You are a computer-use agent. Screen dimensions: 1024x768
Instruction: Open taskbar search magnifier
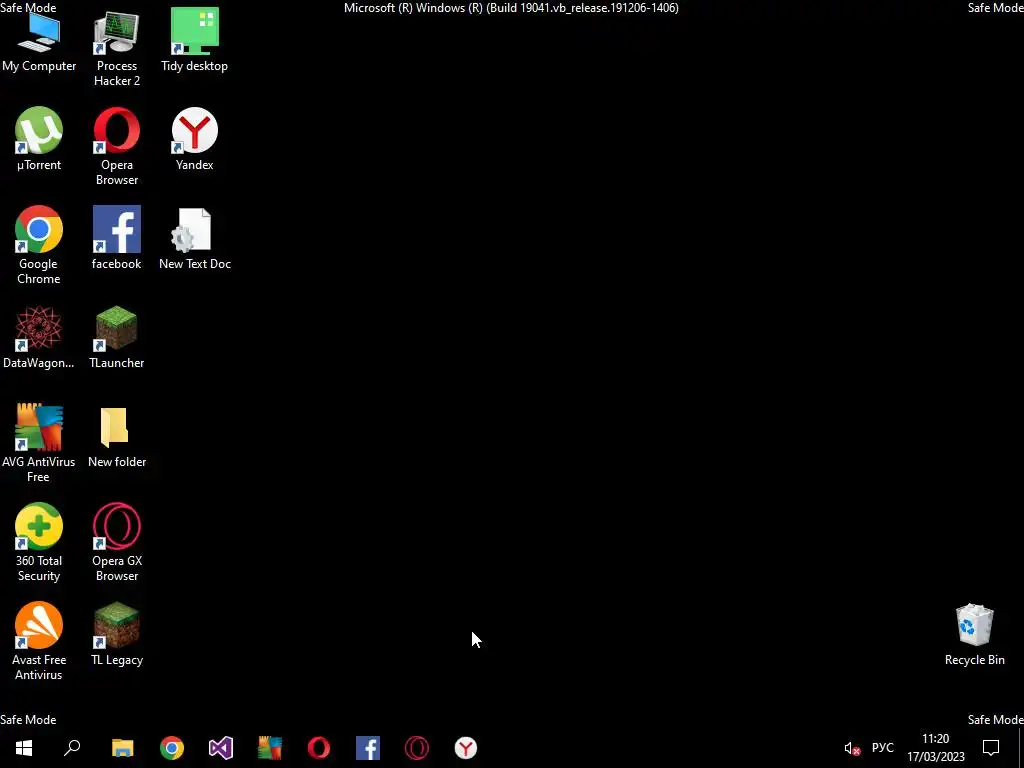coord(72,748)
